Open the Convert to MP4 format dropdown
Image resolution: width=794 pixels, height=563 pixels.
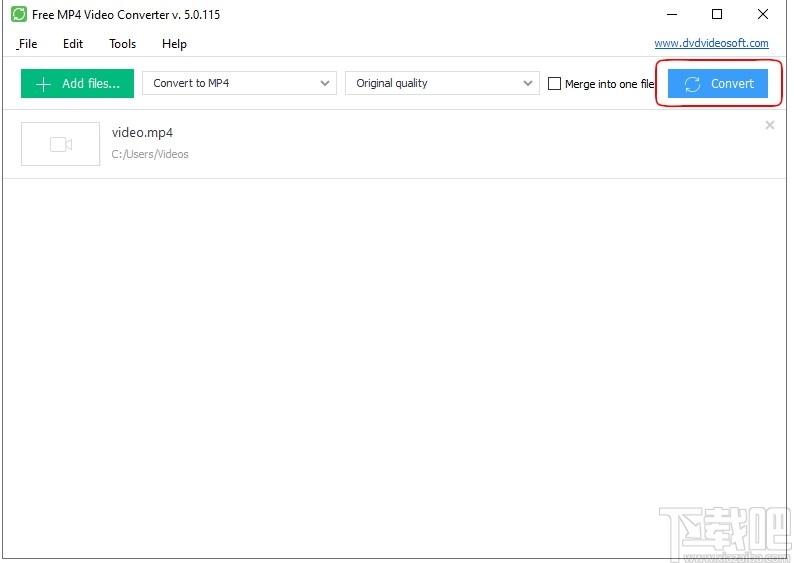click(x=239, y=83)
